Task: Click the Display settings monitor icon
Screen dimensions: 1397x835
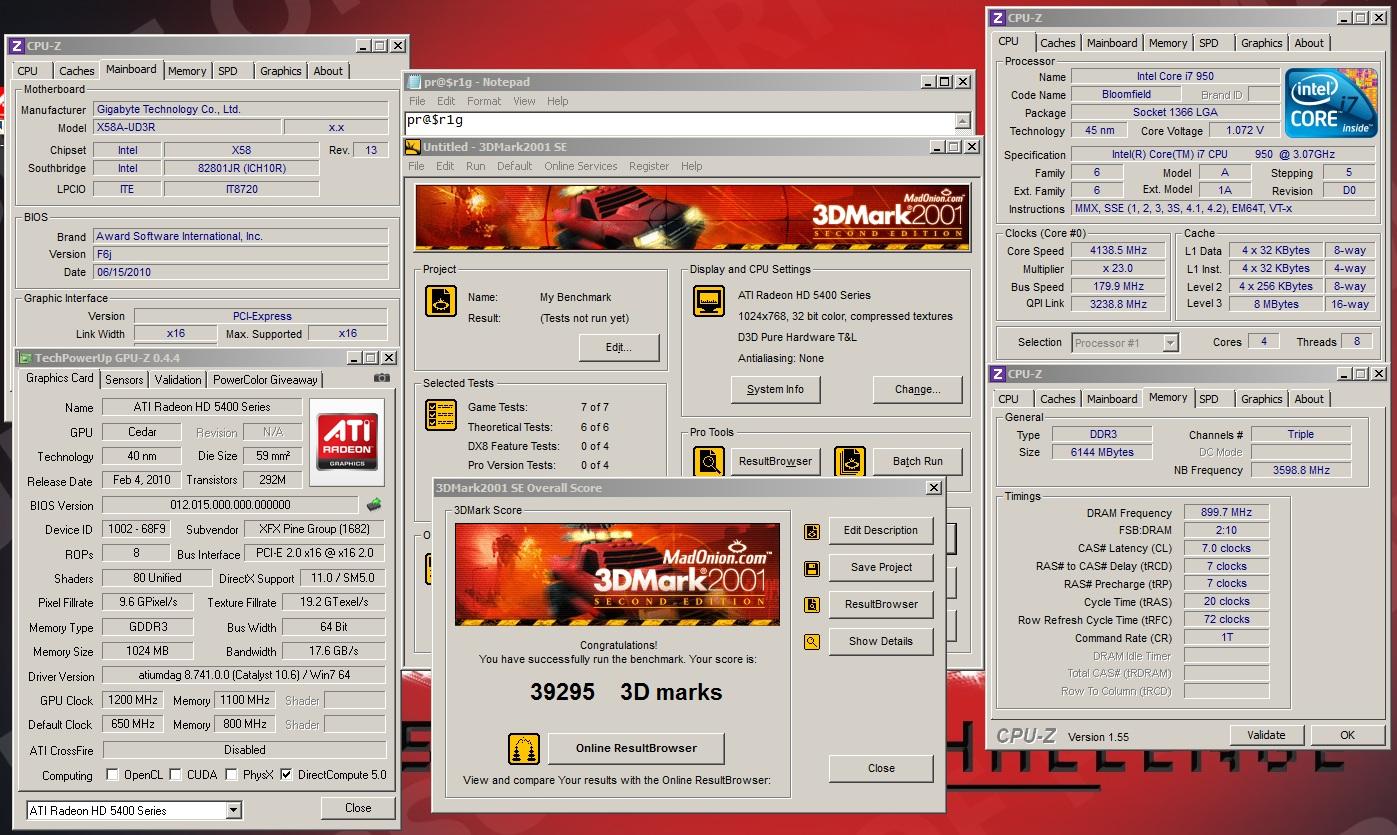Action: [709, 301]
